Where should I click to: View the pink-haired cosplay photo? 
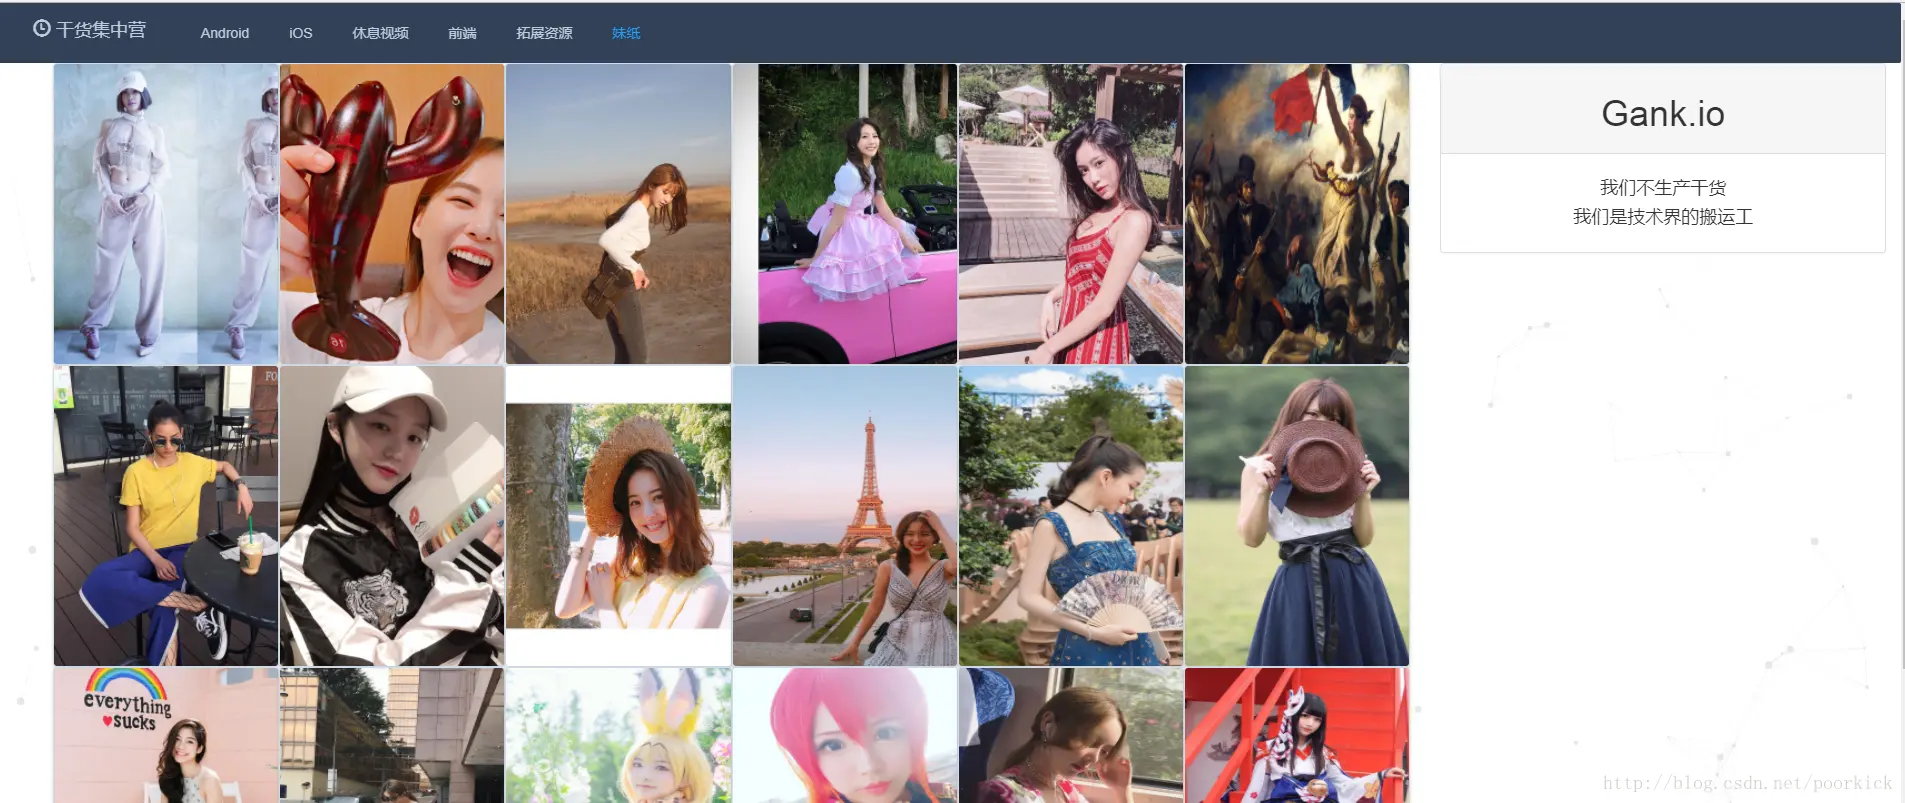[x=845, y=735]
